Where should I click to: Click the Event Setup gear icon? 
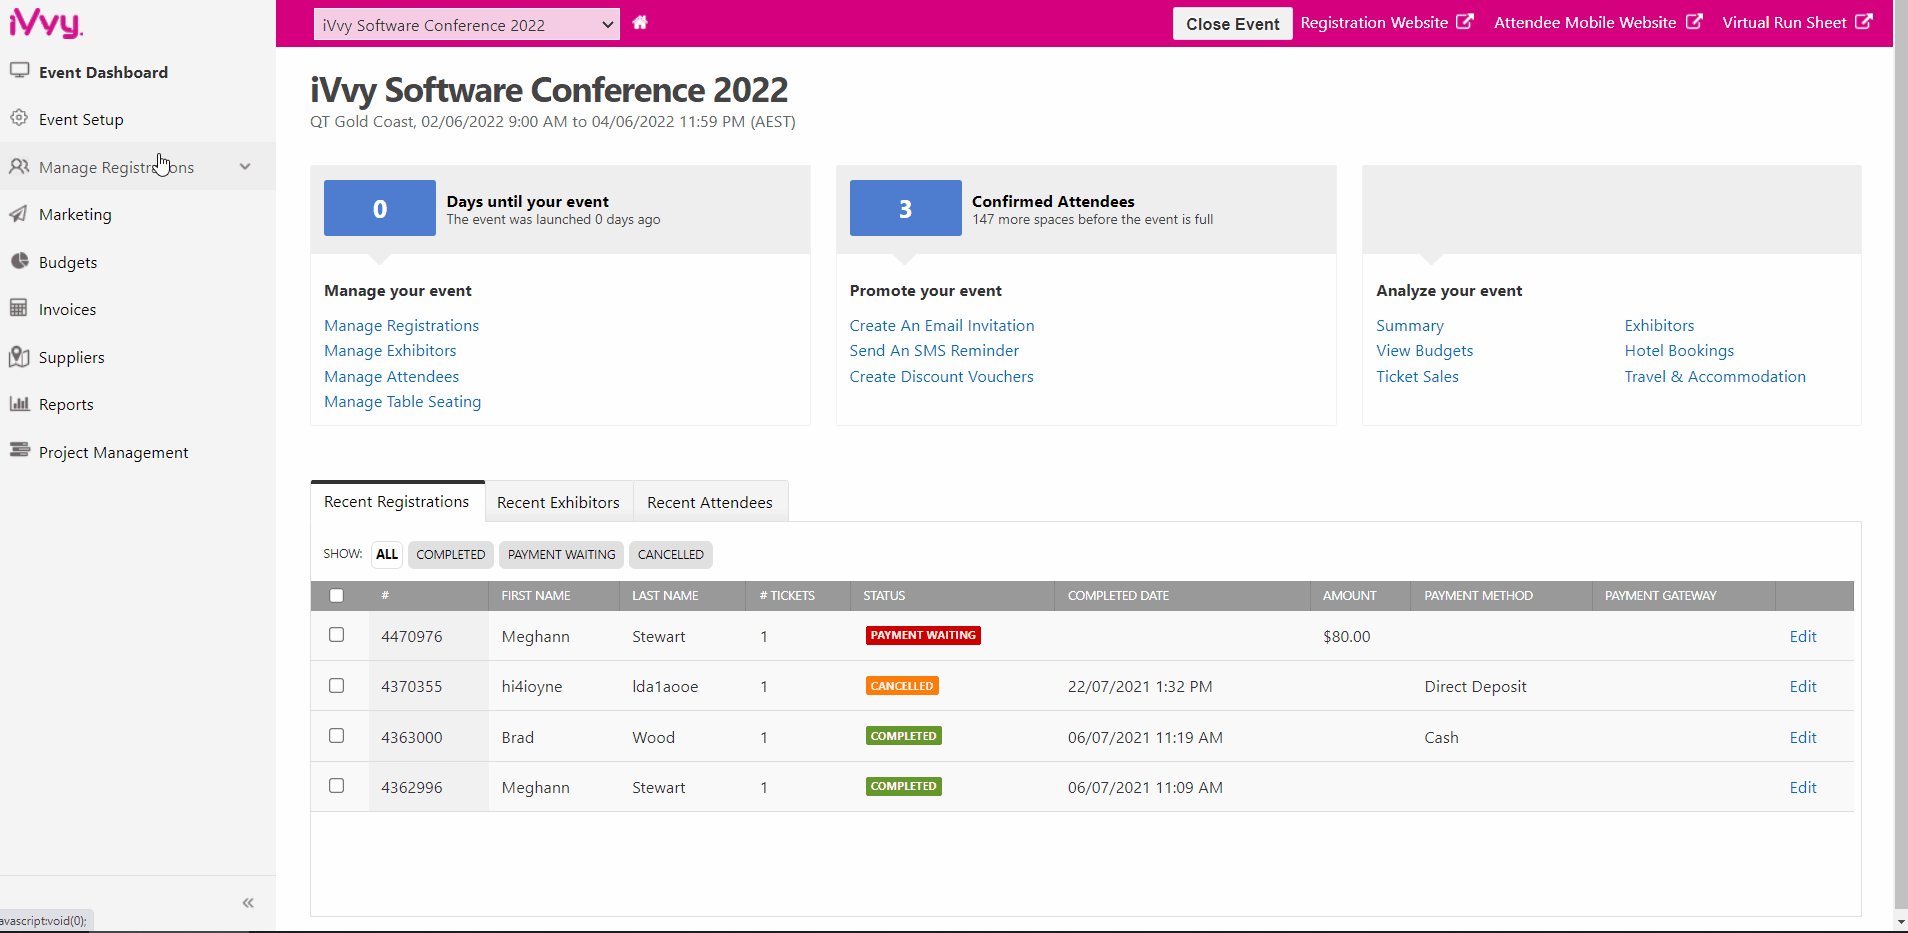[19, 118]
